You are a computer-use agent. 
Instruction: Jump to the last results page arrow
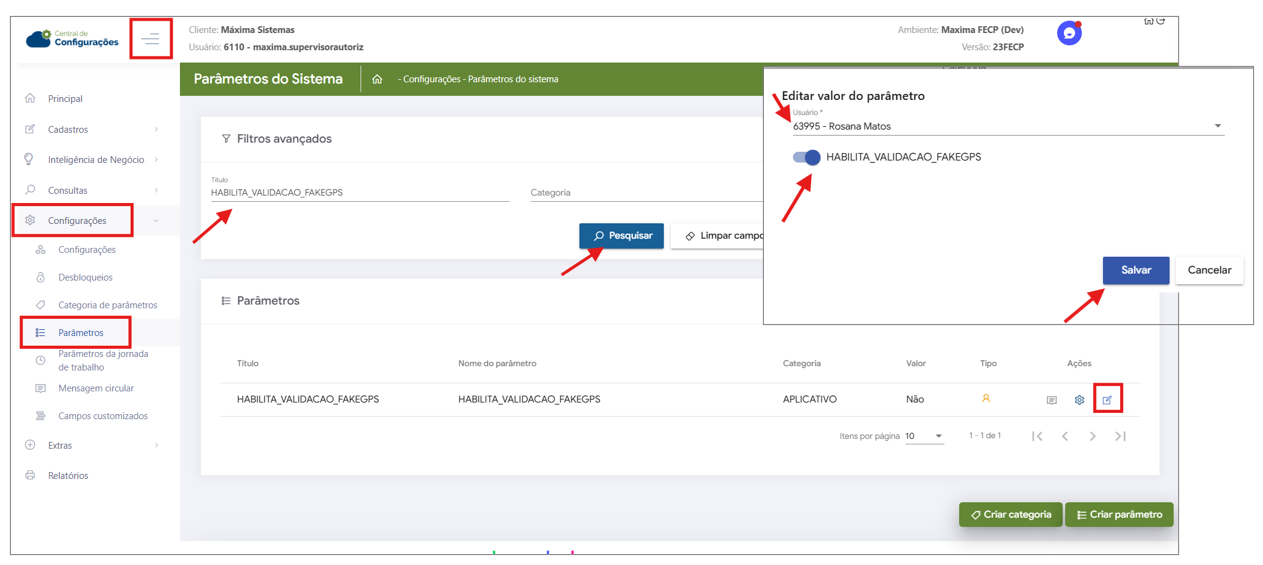tap(1120, 436)
